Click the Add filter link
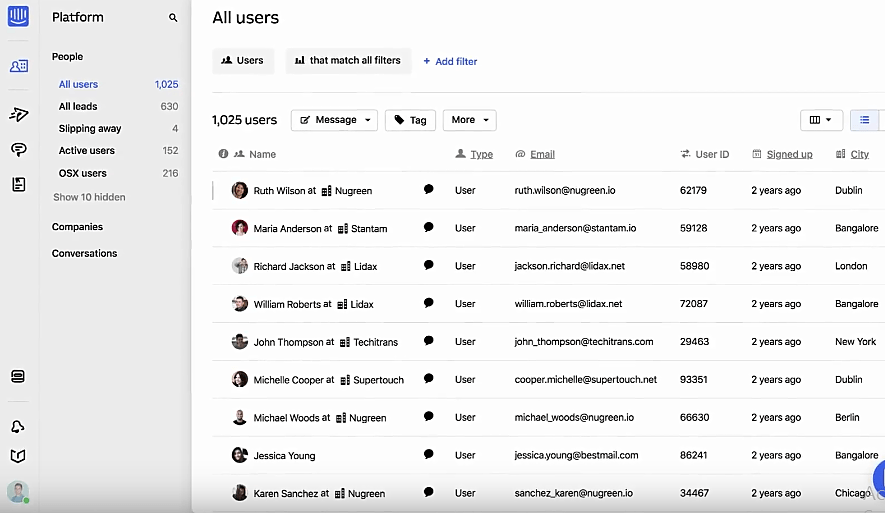This screenshot has height=513, width=885. [x=450, y=61]
